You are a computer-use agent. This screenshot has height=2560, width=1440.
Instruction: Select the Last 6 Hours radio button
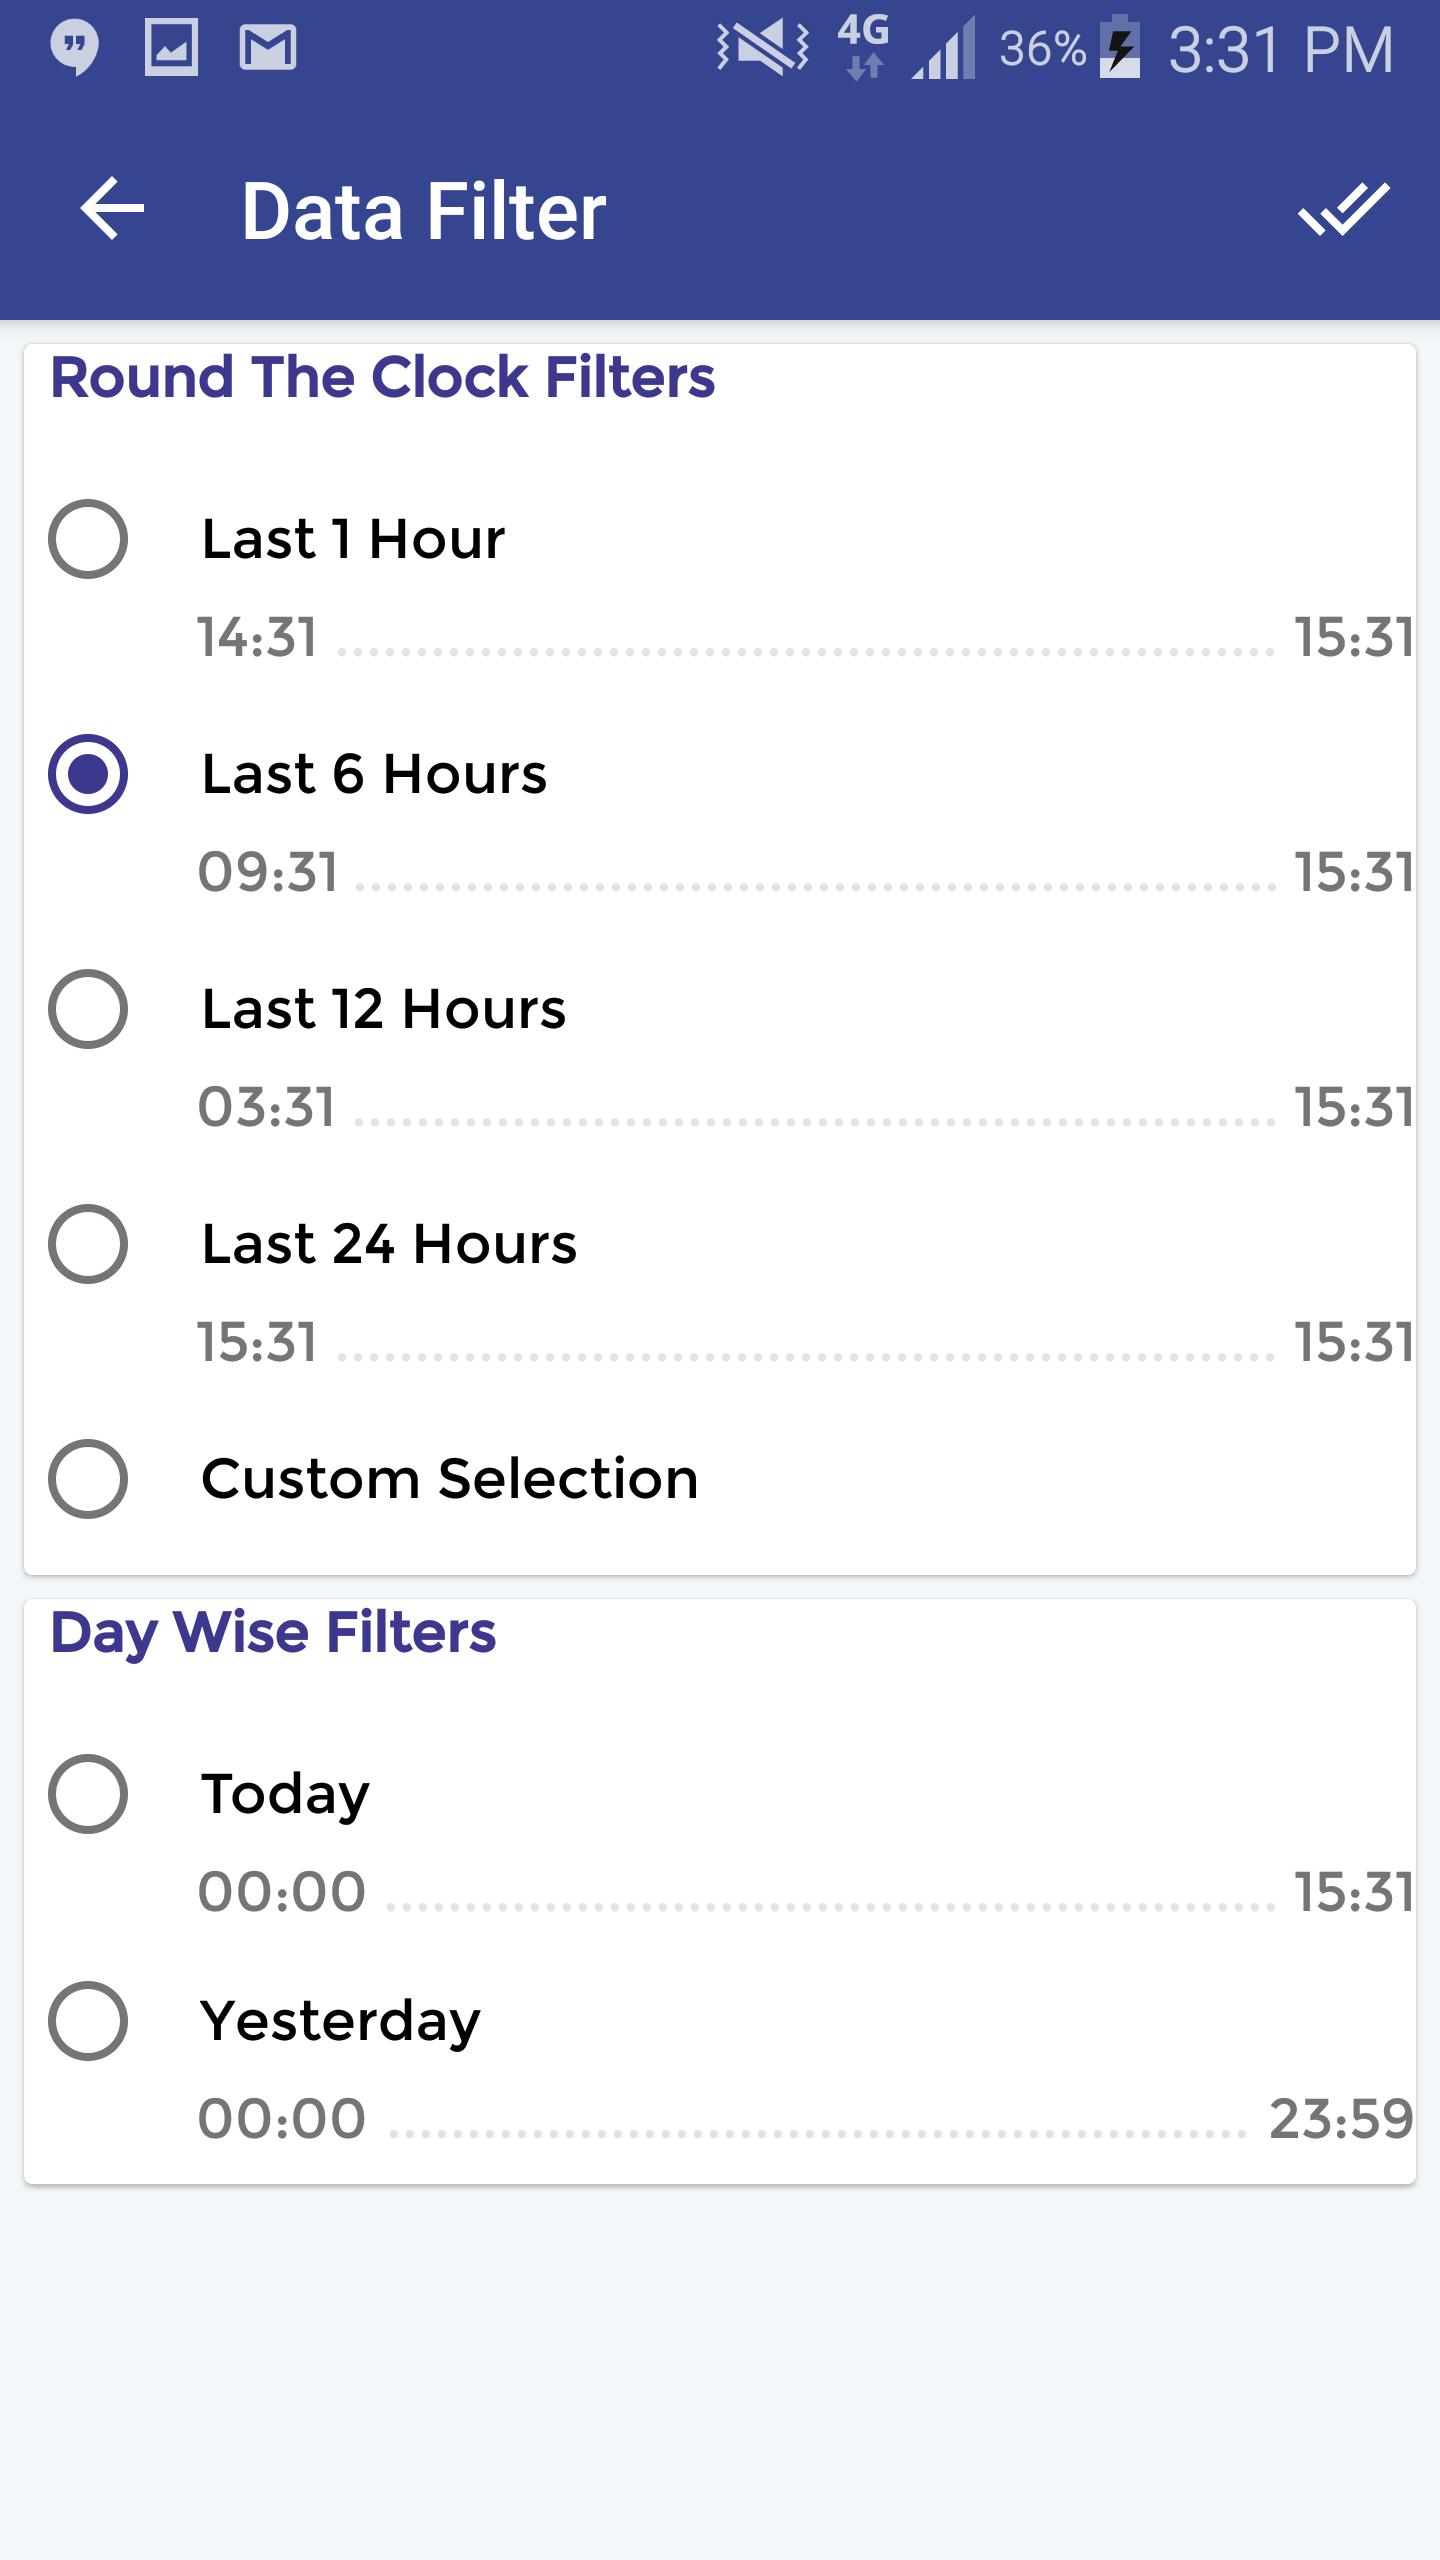88,774
